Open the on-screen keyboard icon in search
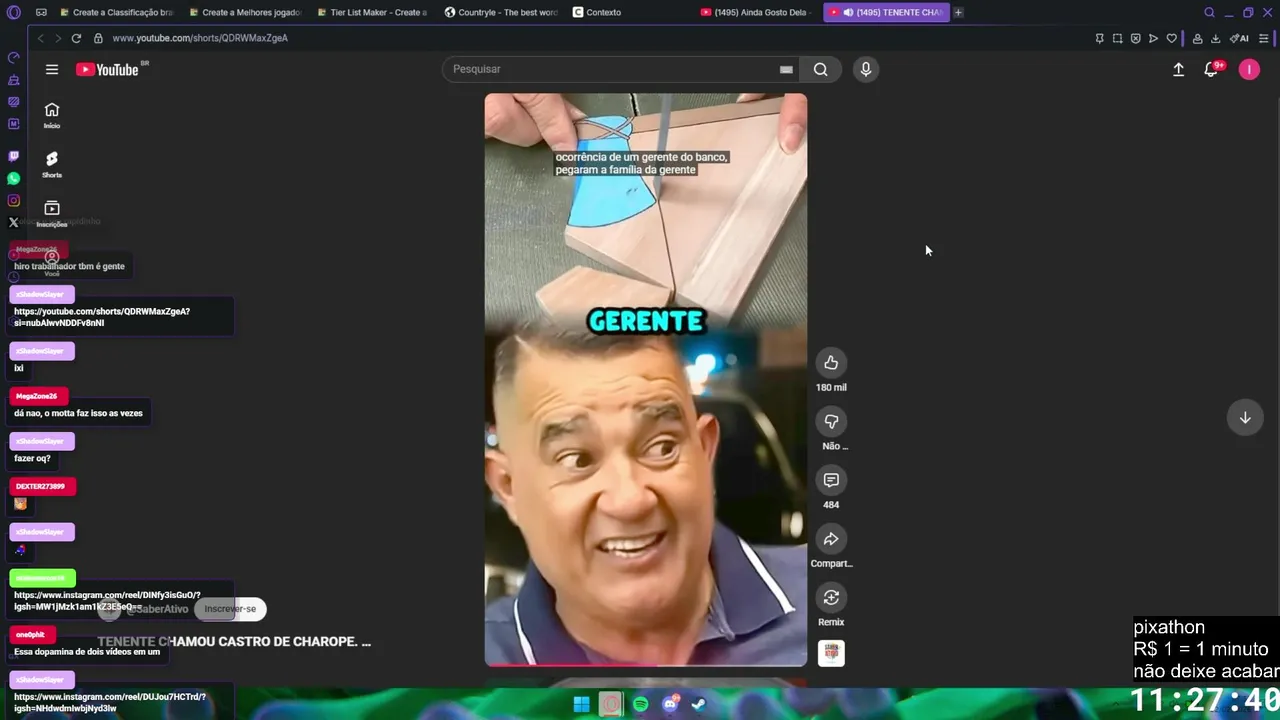 click(786, 69)
